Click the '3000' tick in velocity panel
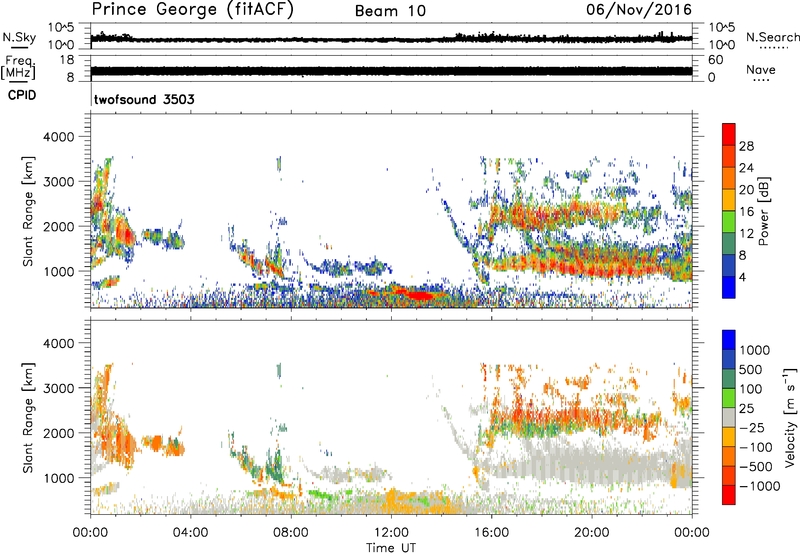This screenshot has height=554, width=800. click(x=58, y=388)
